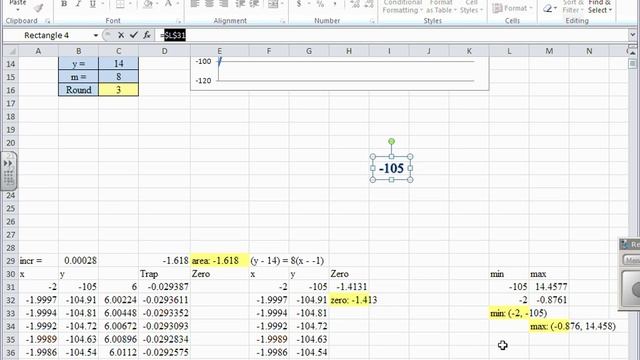
Task: Open Conditional Formatting dropdown
Action: click(x=402, y=7)
